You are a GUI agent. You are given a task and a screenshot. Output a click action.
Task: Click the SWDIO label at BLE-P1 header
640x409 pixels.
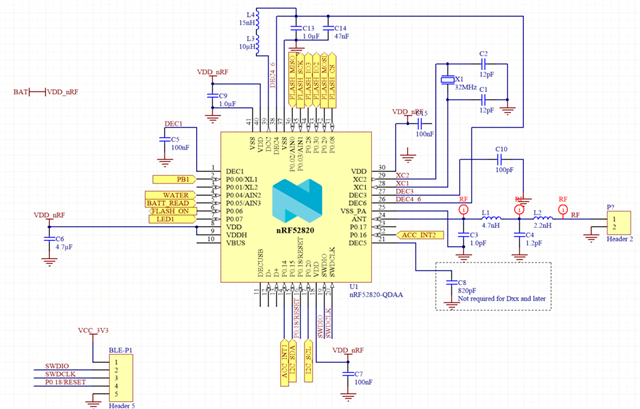[57, 366]
